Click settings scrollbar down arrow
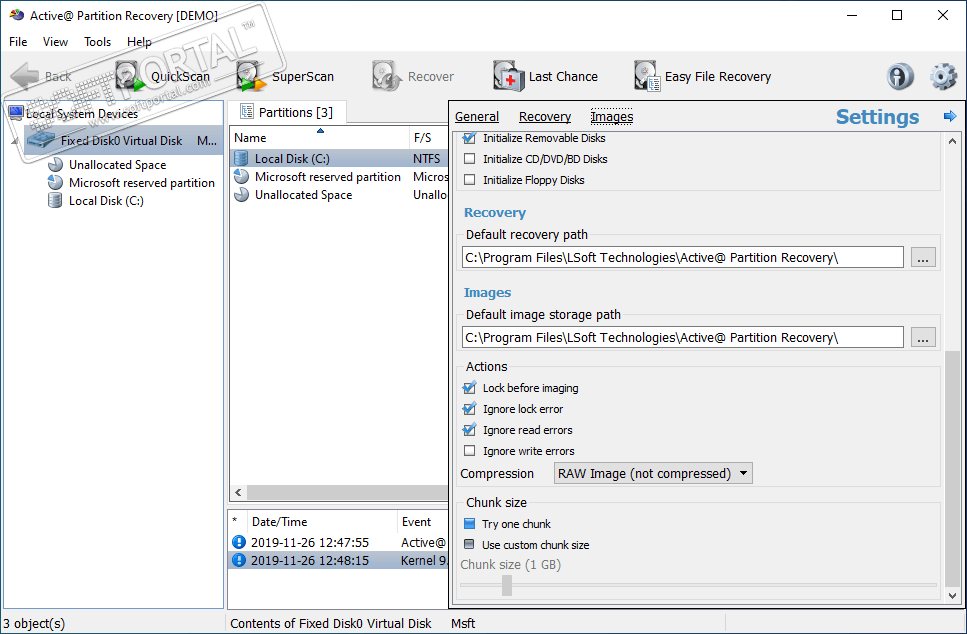Viewport: 967px width, 634px height. (952, 596)
